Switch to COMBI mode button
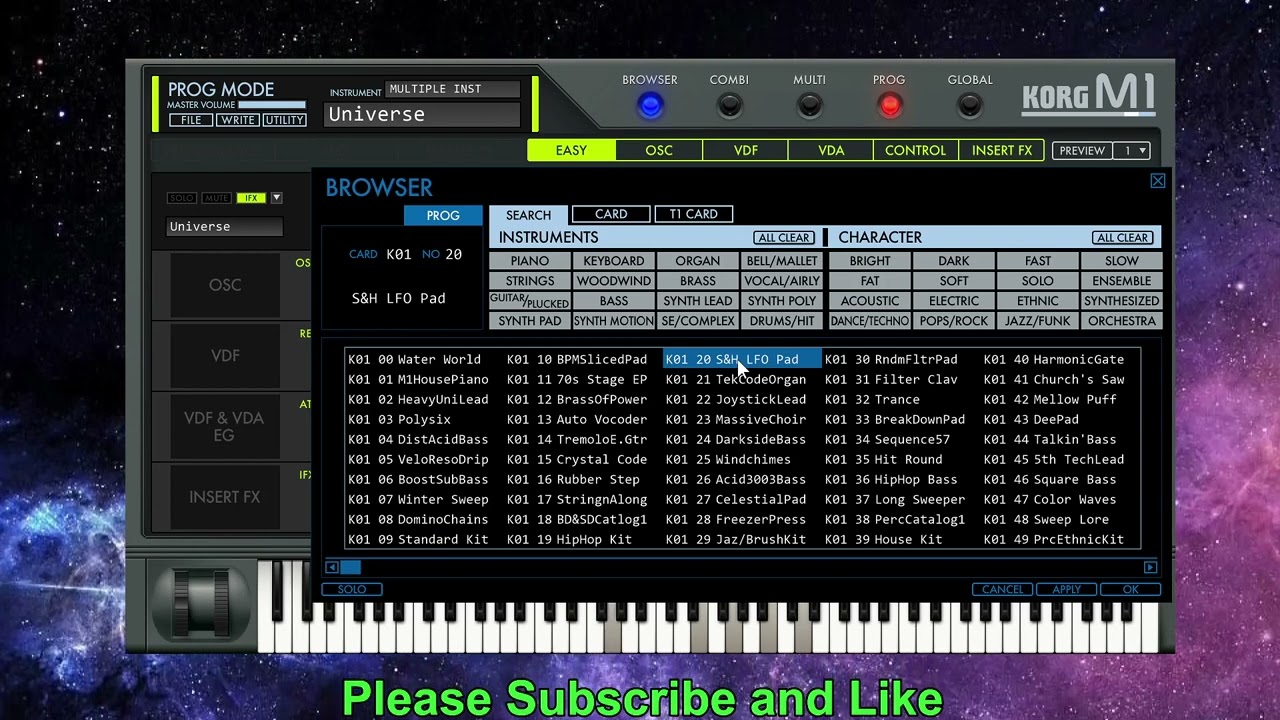 [x=730, y=105]
